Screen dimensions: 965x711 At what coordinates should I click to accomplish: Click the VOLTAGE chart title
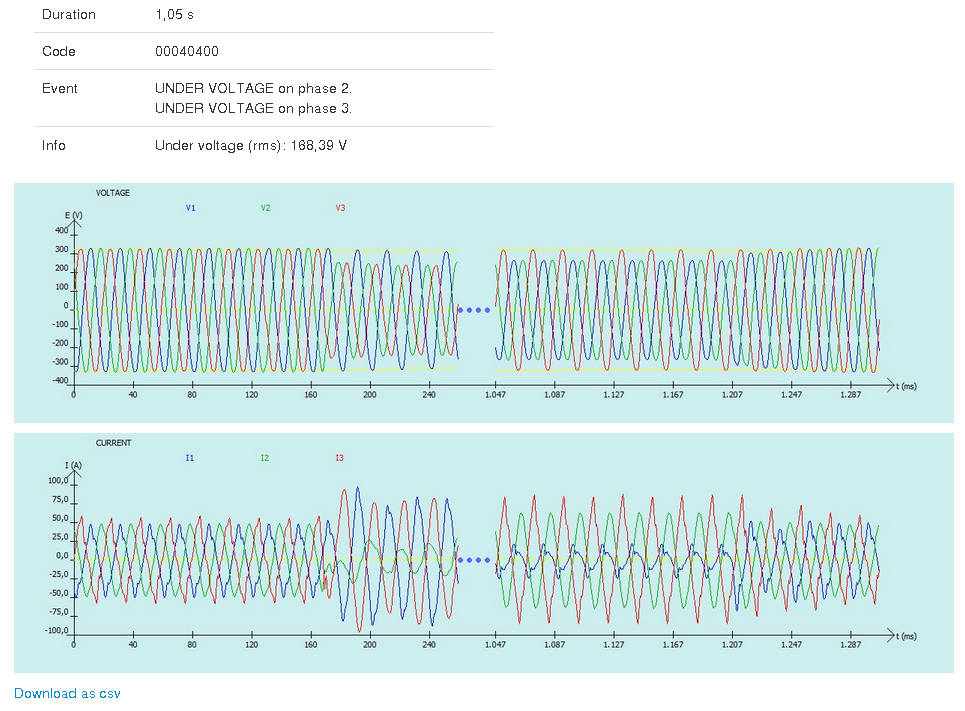[x=113, y=193]
